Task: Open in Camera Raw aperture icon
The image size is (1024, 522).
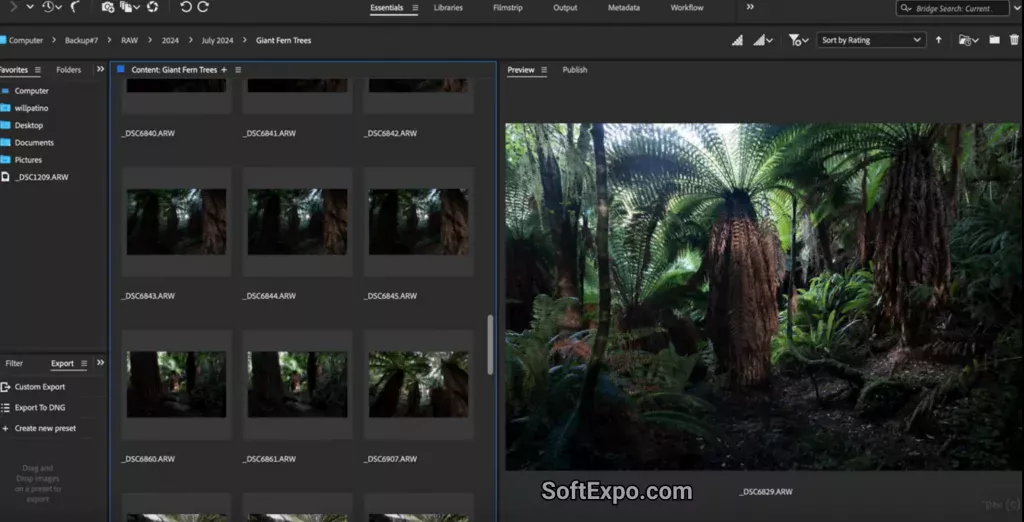Action: coord(152,7)
